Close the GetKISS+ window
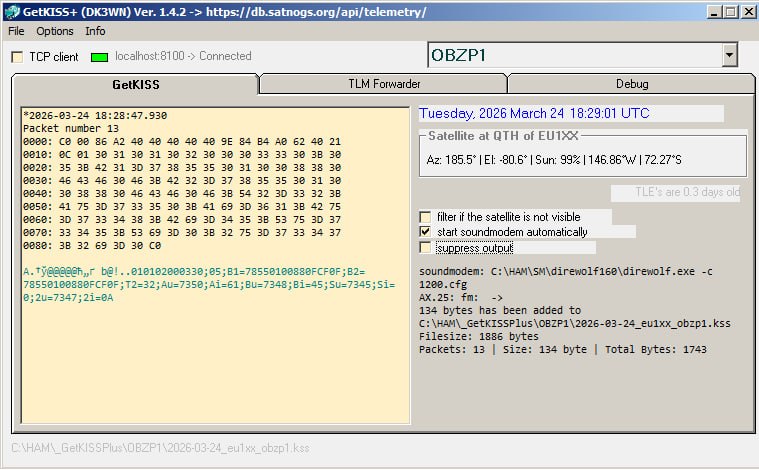The width and height of the screenshot is (759, 470). (x=747, y=11)
